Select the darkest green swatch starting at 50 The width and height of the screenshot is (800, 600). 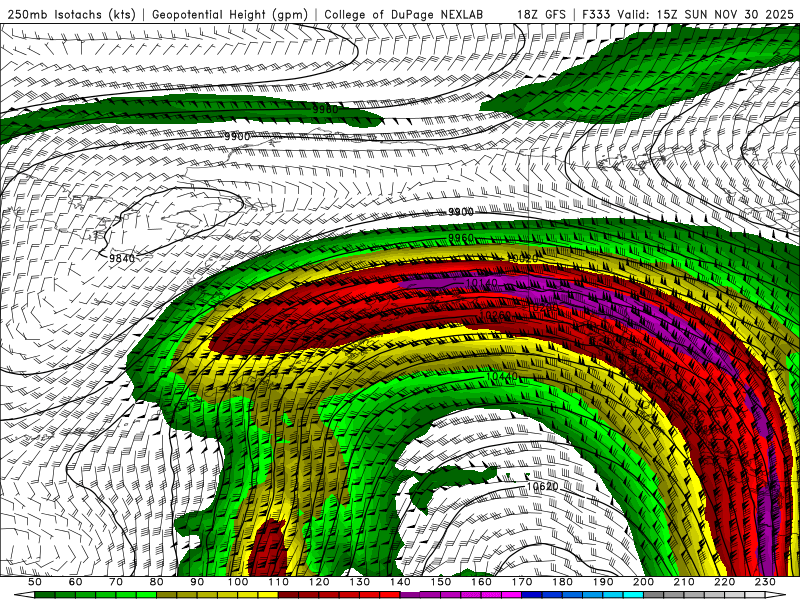[44, 595]
